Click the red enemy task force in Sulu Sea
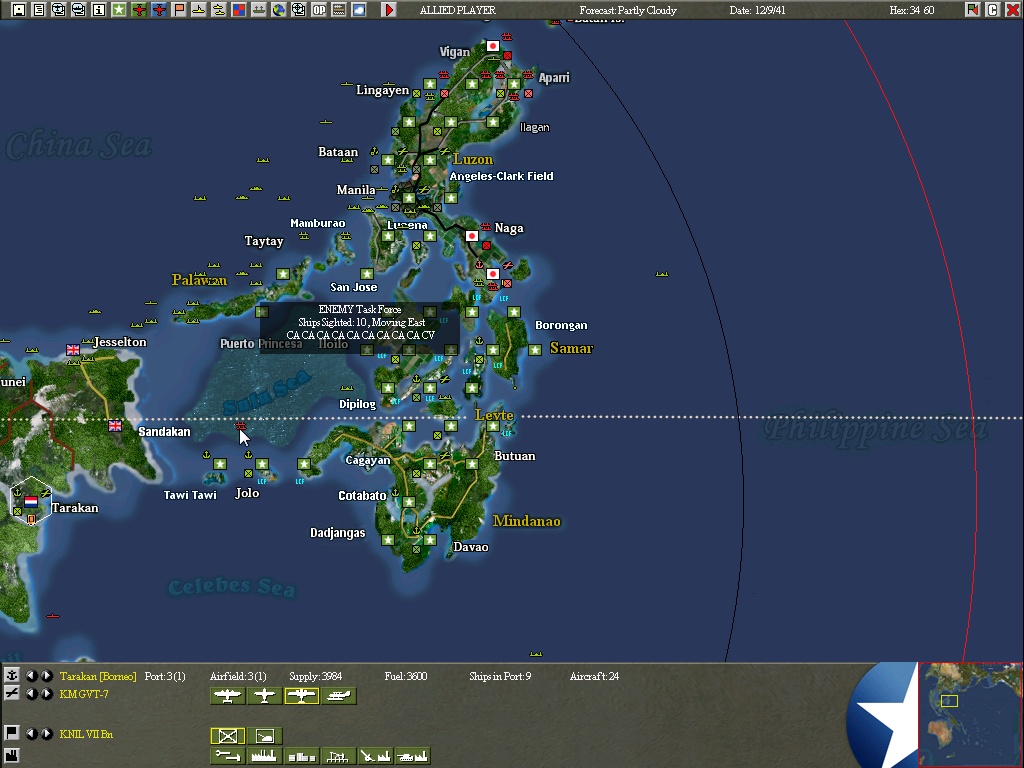Screen dimensions: 1024x768 tap(241, 426)
